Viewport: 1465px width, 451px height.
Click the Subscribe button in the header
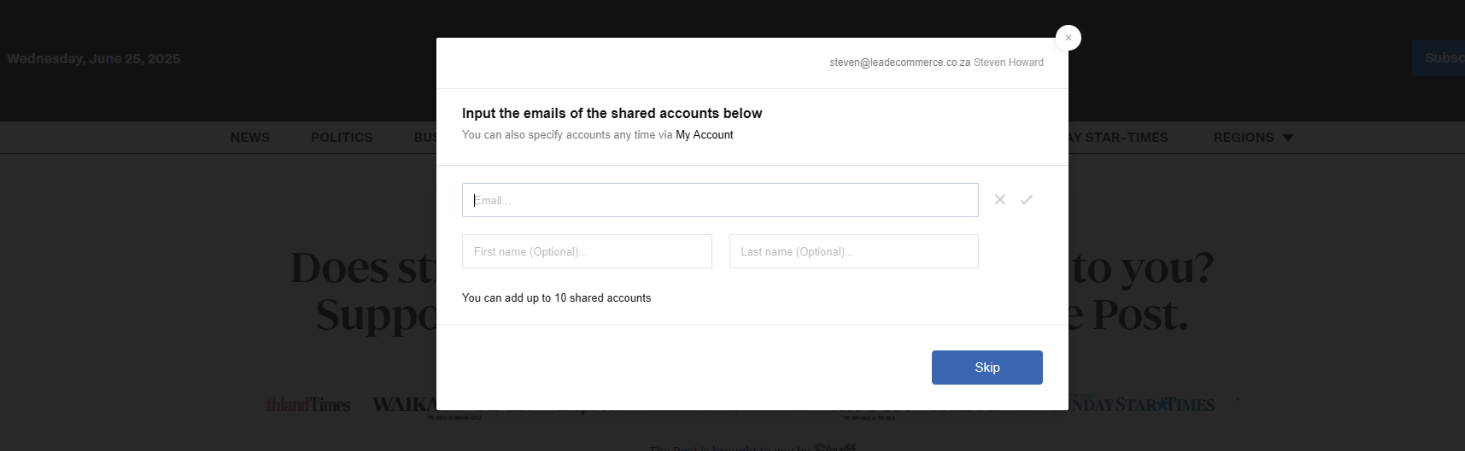point(1438,58)
